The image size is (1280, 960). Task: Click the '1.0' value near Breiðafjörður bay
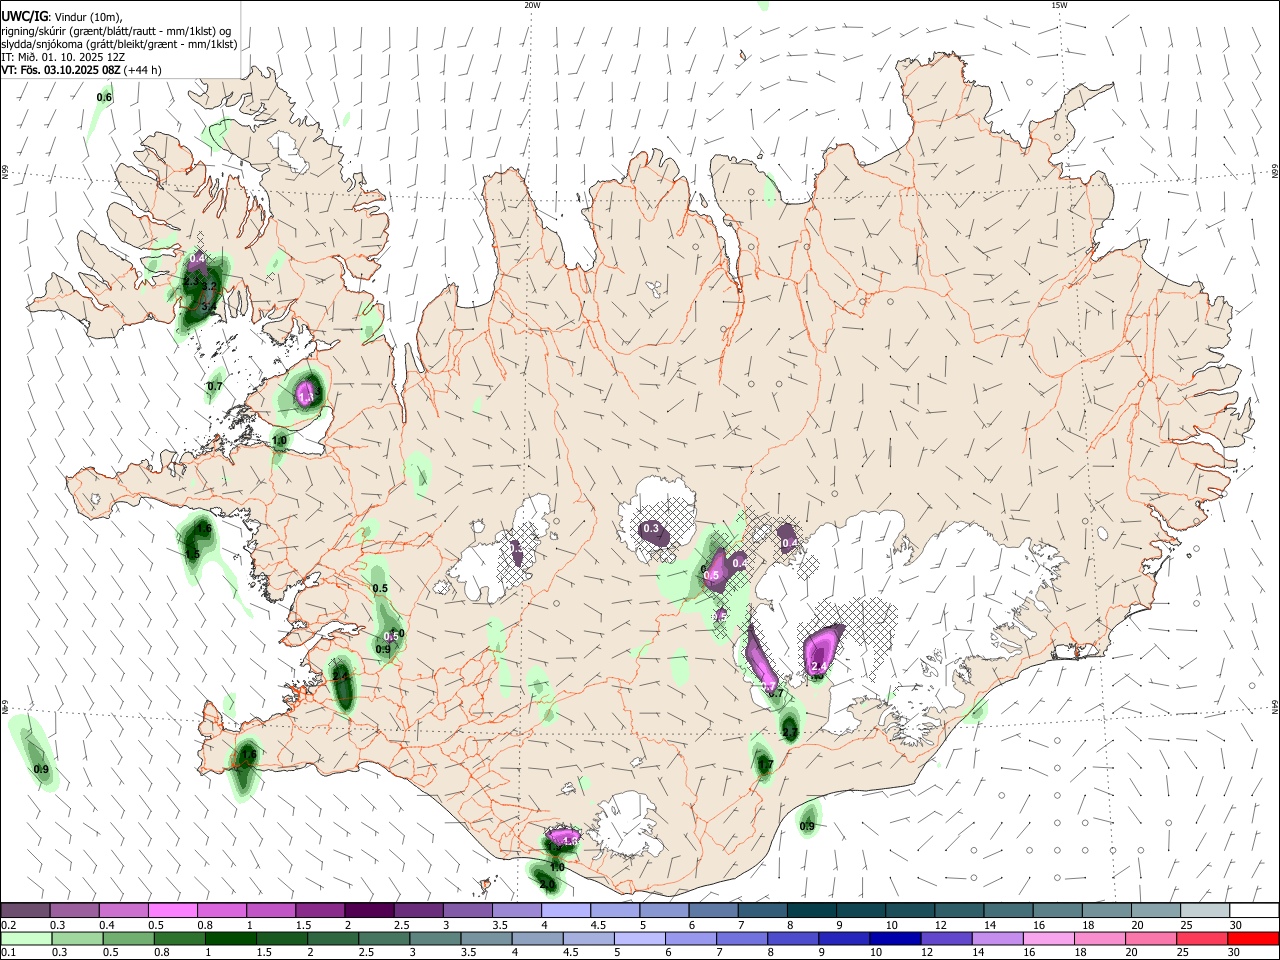280,440
